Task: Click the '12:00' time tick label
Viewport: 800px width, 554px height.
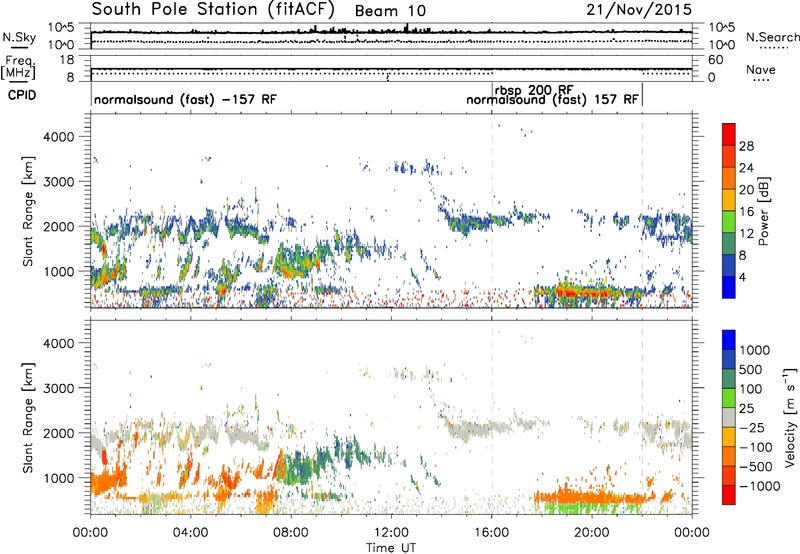Action: (x=391, y=533)
